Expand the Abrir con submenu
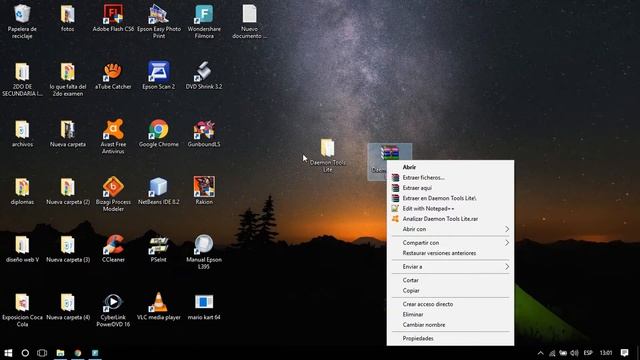This screenshot has width=640, height=360. (450, 229)
